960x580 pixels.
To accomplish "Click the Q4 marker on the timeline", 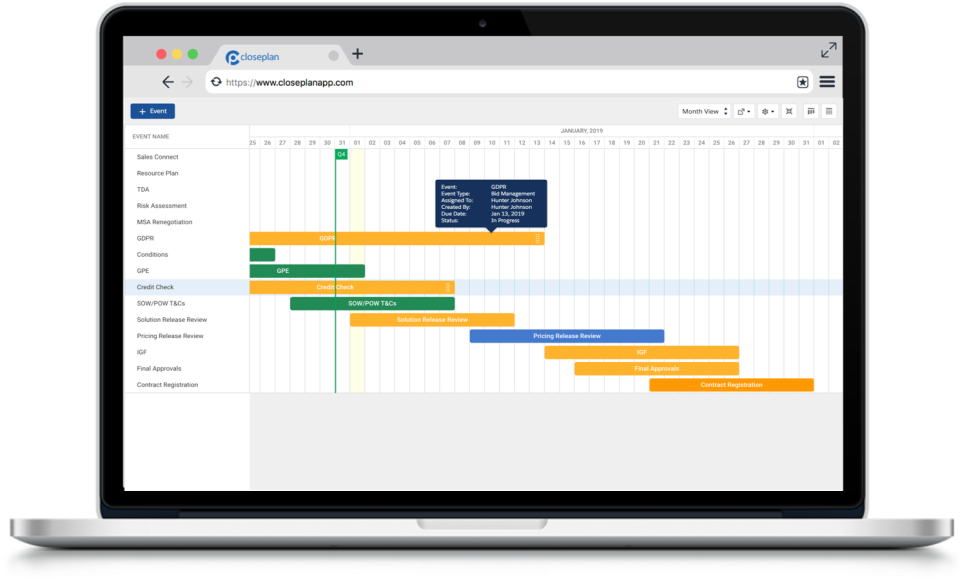I will coord(339,154).
